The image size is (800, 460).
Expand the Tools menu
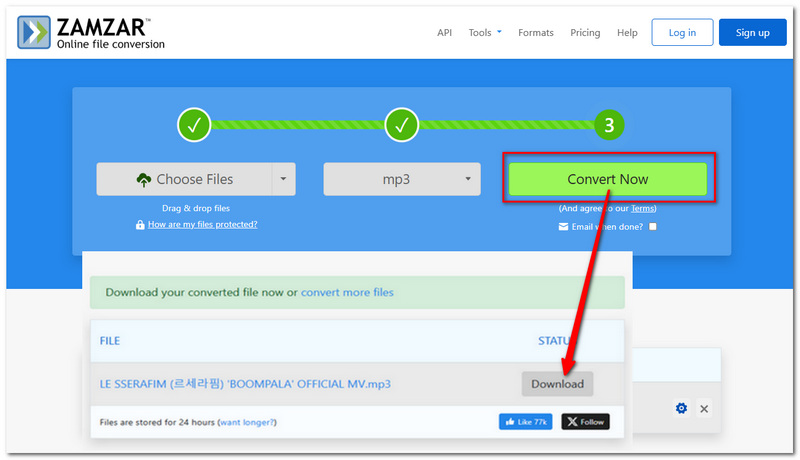[x=485, y=33]
